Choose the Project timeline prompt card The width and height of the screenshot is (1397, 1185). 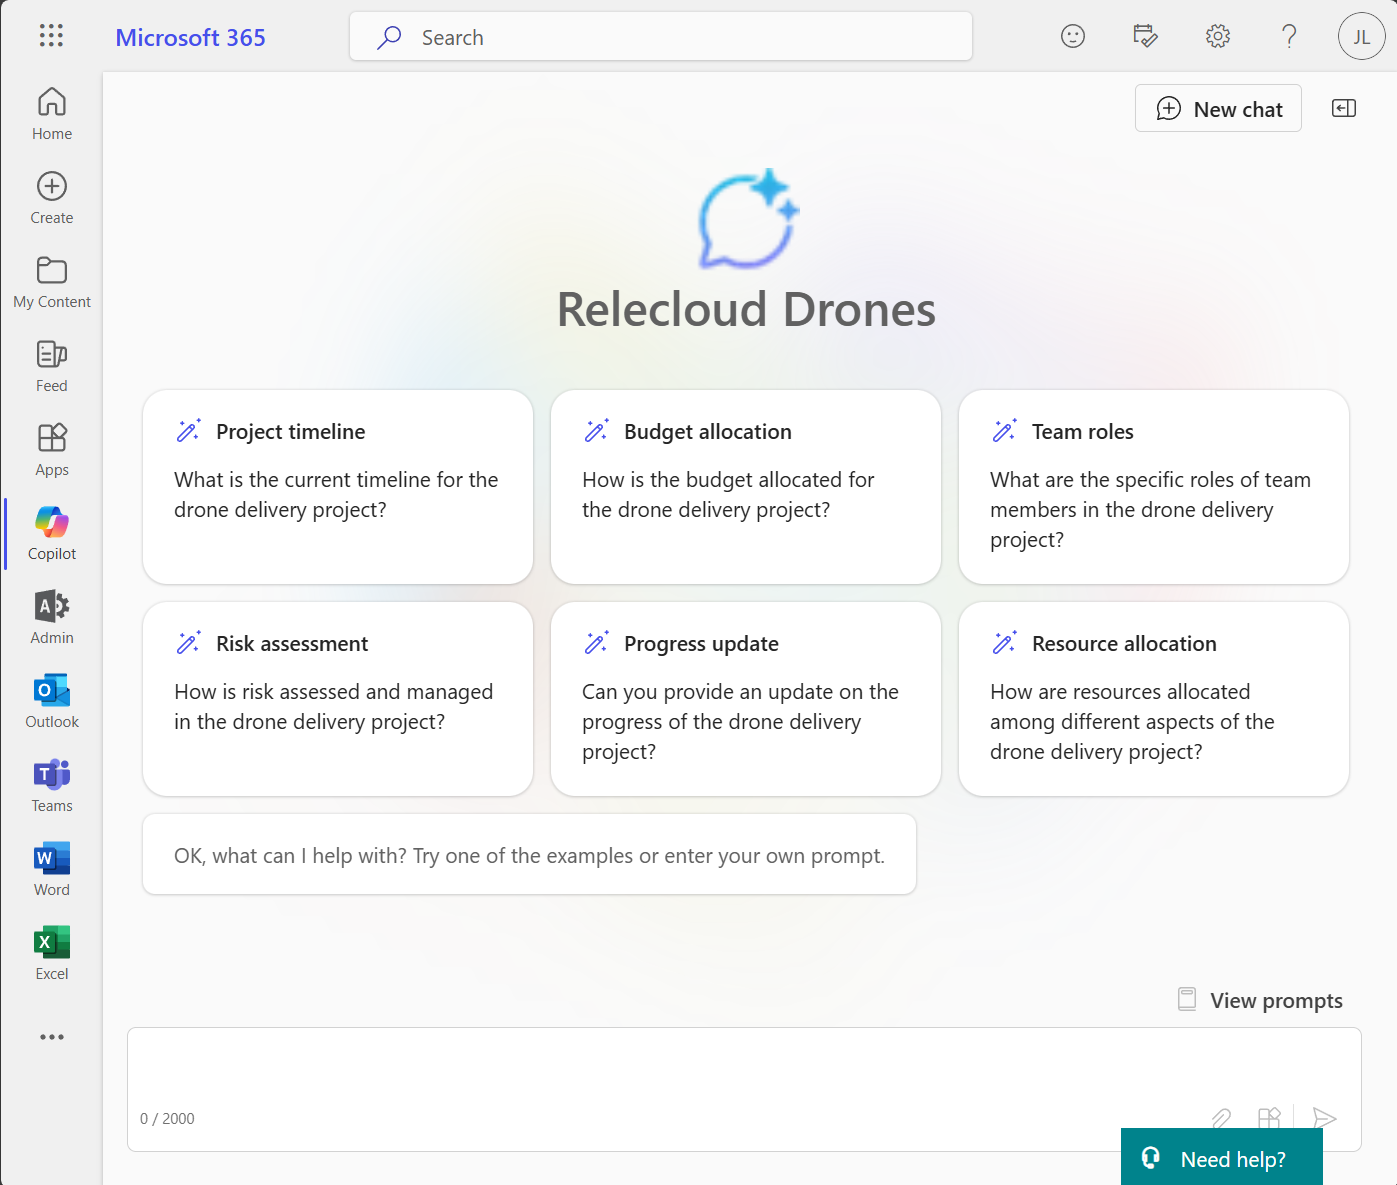338,487
